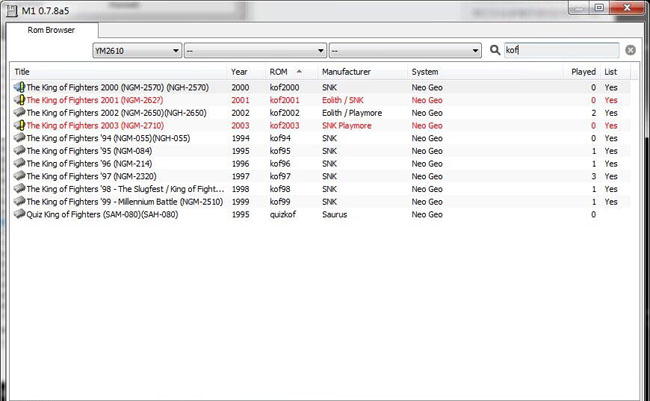Image resolution: width=650 pixels, height=401 pixels.
Task: Click ROM name 'kof2001'
Action: click(284, 100)
